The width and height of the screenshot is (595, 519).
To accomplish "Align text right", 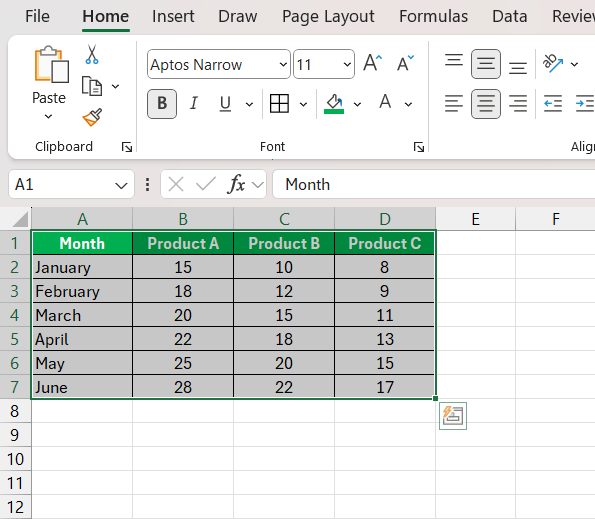I will pos(518,104).
